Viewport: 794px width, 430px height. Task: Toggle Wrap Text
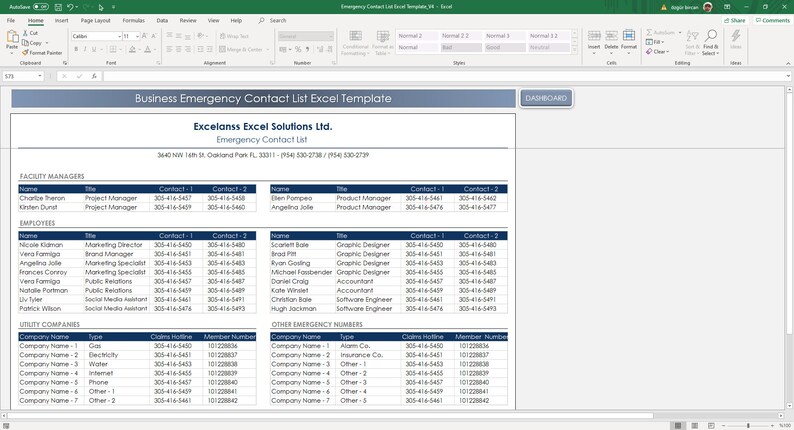pyautogui.click(x=234, y=36)
